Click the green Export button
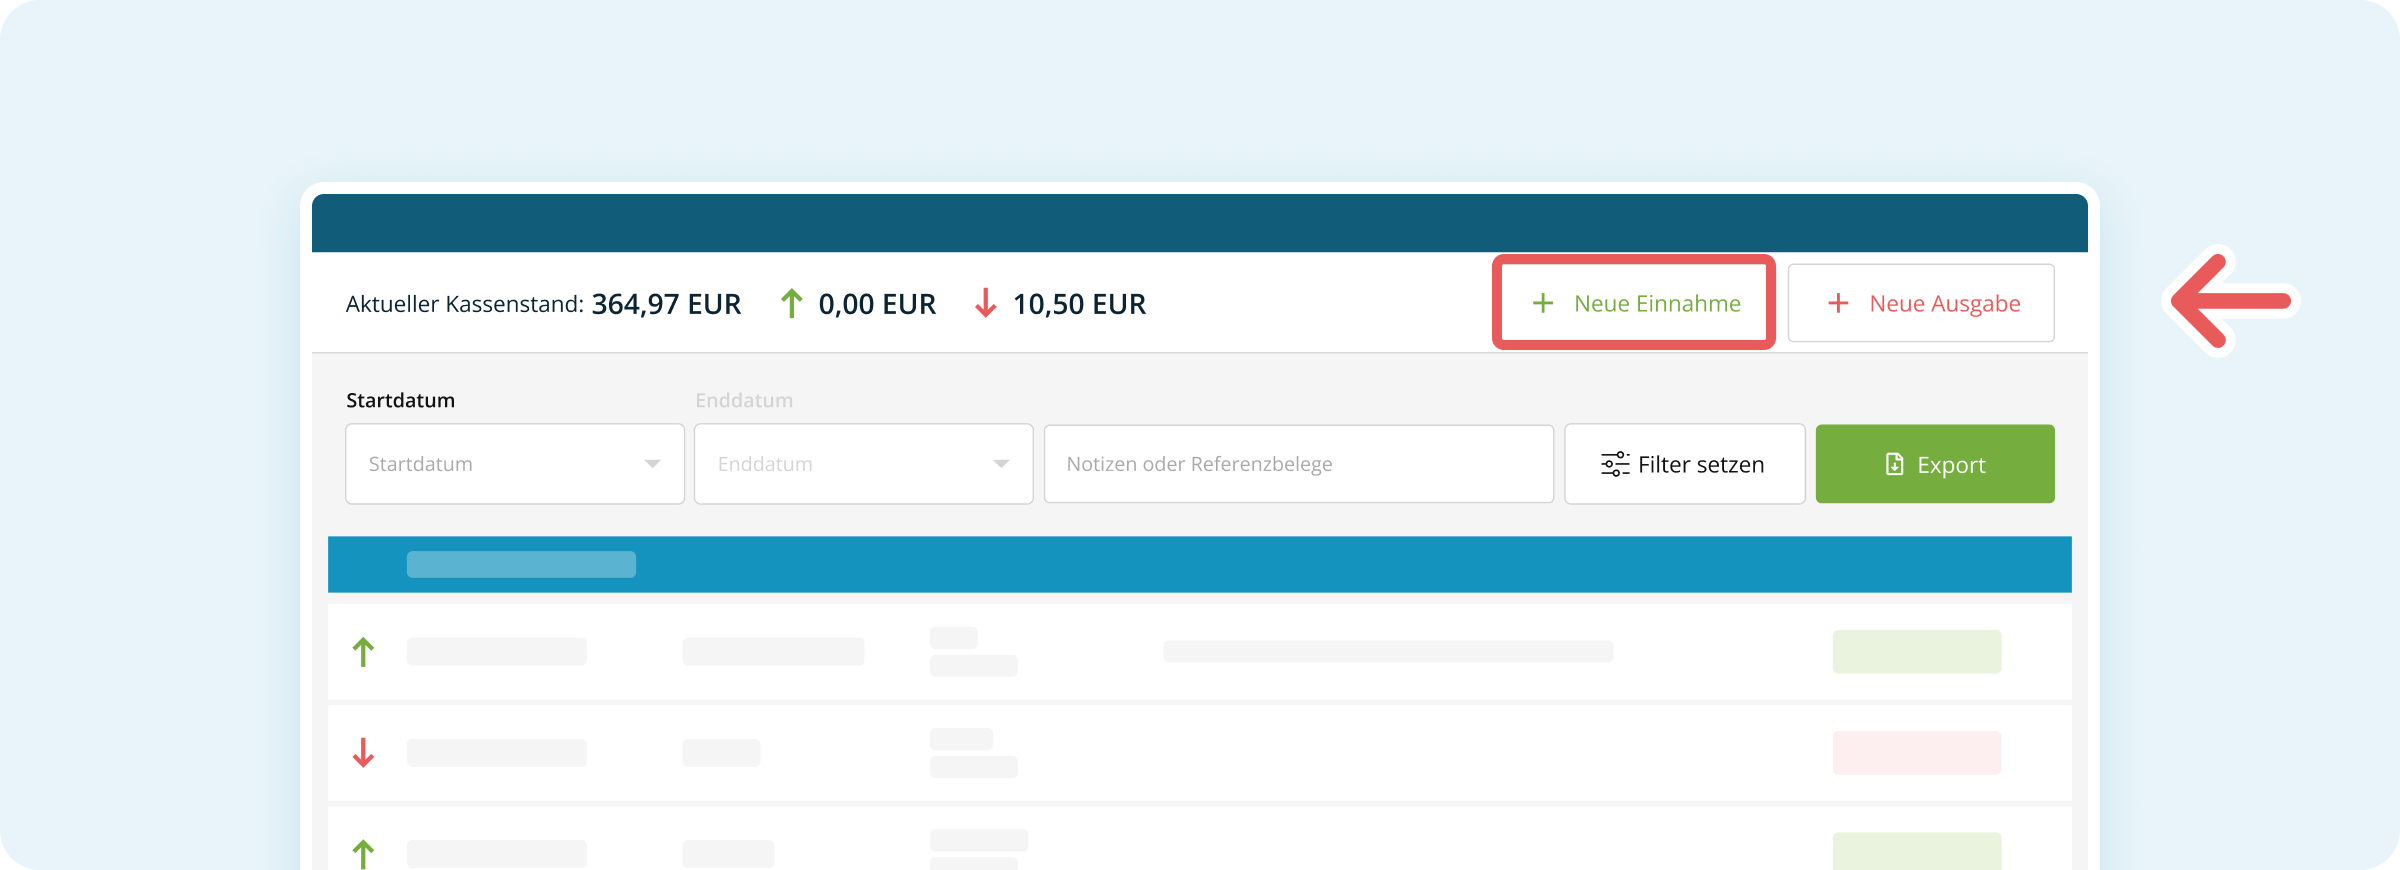This screenshot has width=2400, height=870. [1935, 464]
